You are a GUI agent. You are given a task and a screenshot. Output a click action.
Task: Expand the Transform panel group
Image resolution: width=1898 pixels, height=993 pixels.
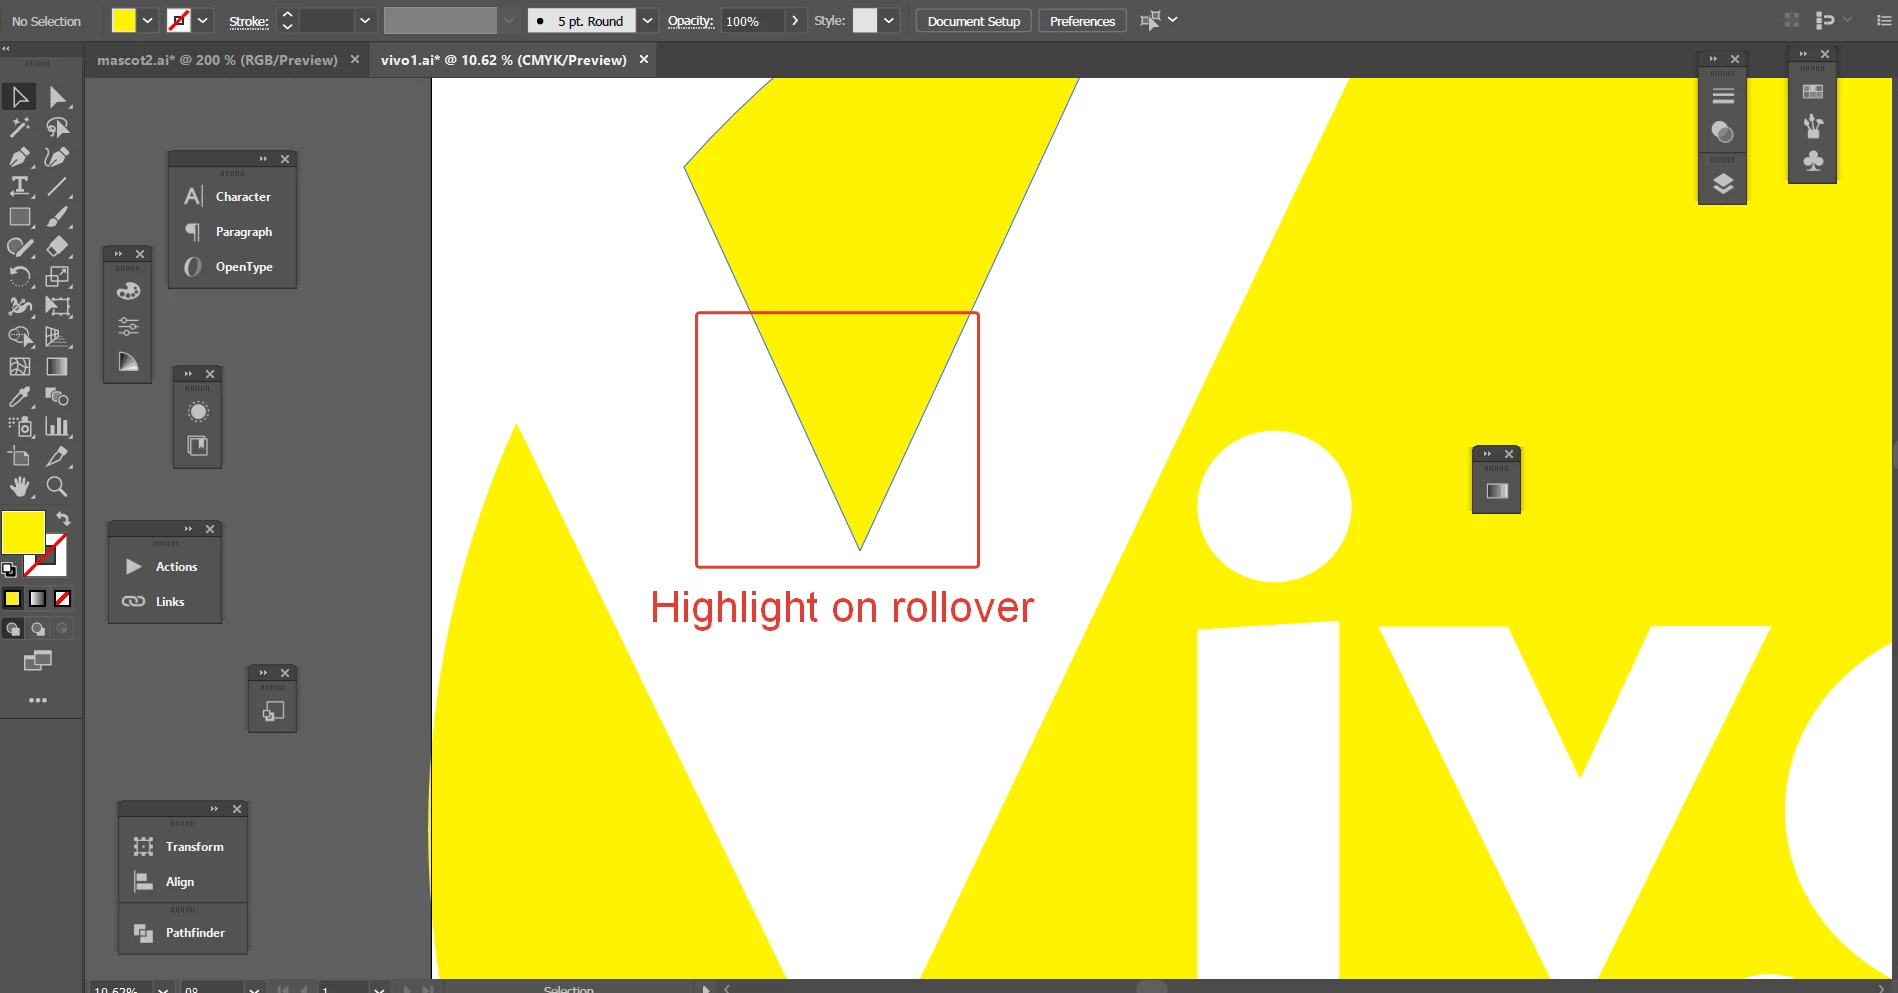tap(214, 809)
